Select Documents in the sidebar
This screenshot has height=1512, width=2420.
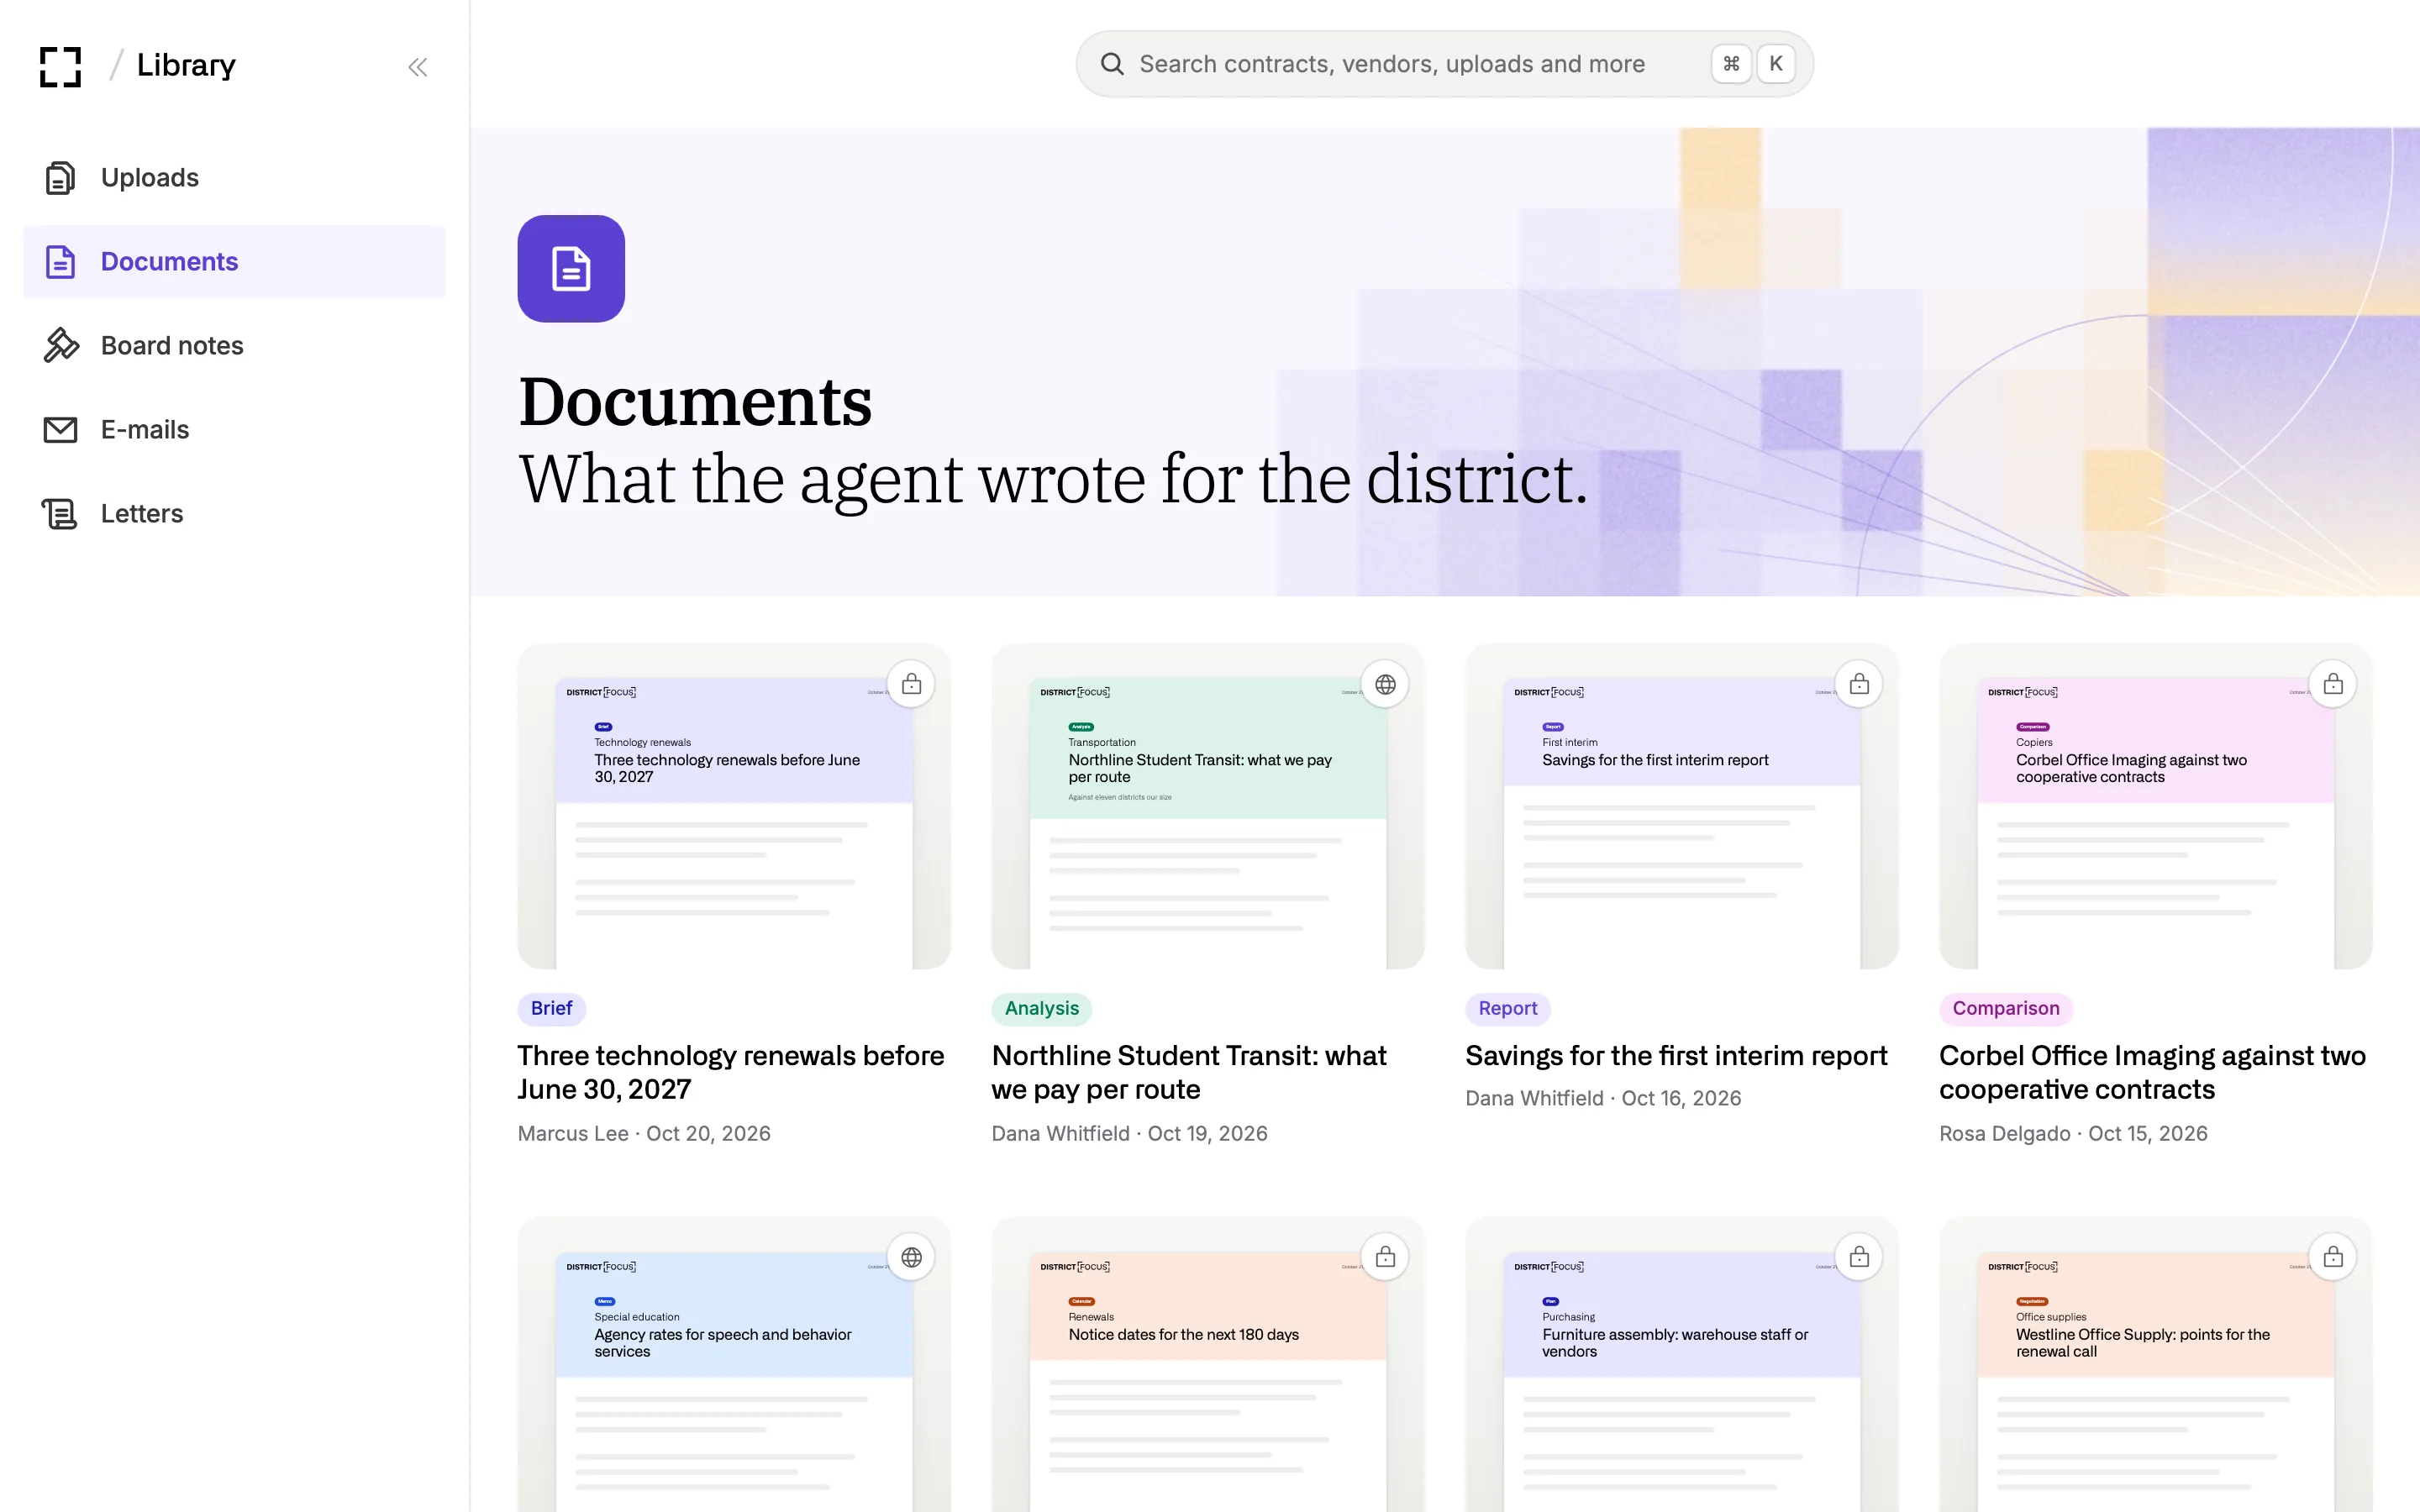point(234,262)
